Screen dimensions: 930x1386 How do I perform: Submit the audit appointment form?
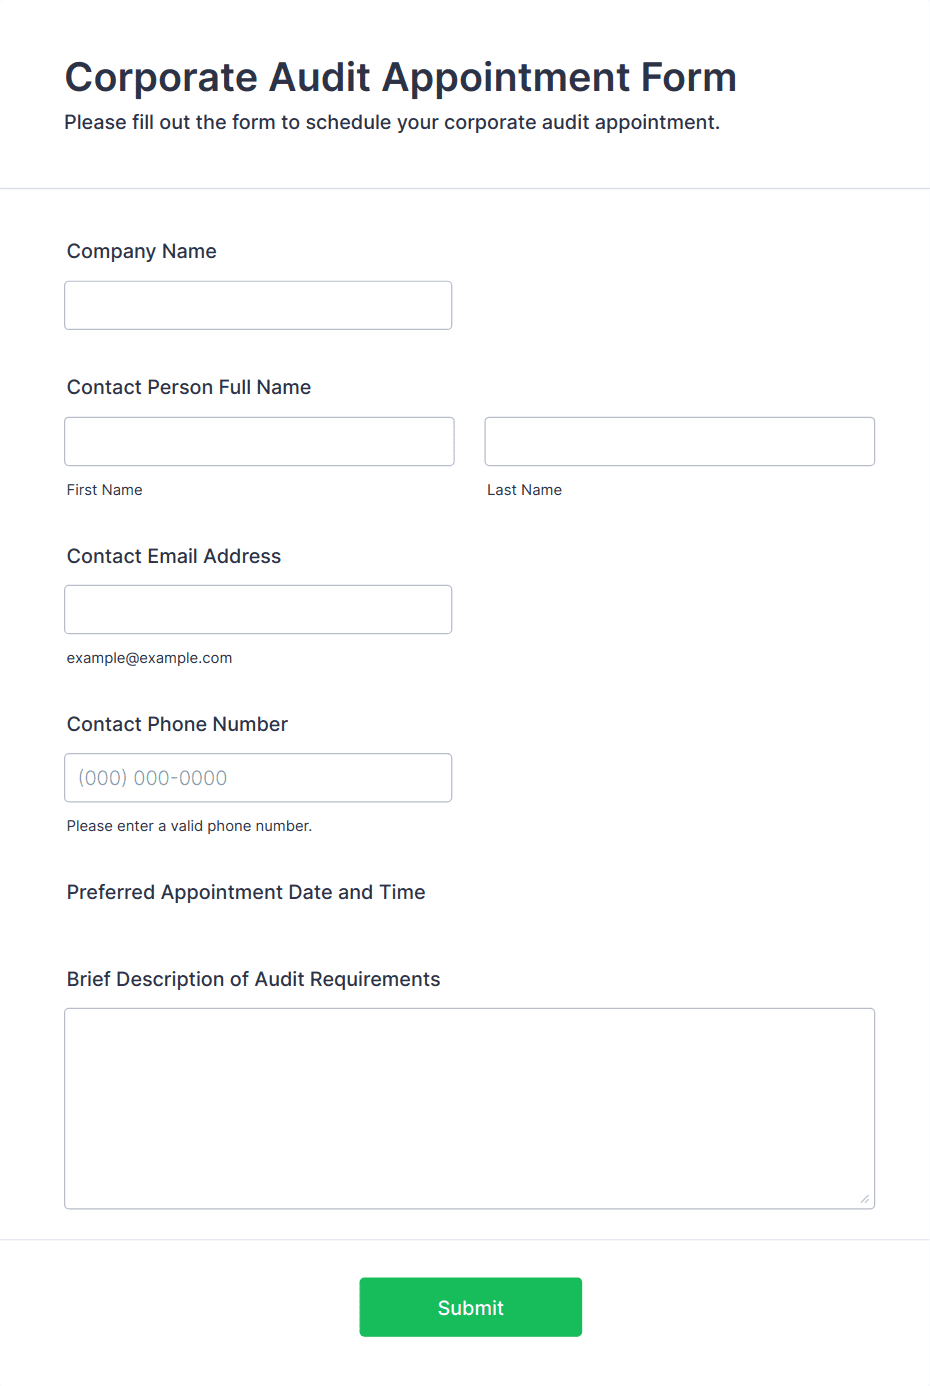(x=471, y=1307)
